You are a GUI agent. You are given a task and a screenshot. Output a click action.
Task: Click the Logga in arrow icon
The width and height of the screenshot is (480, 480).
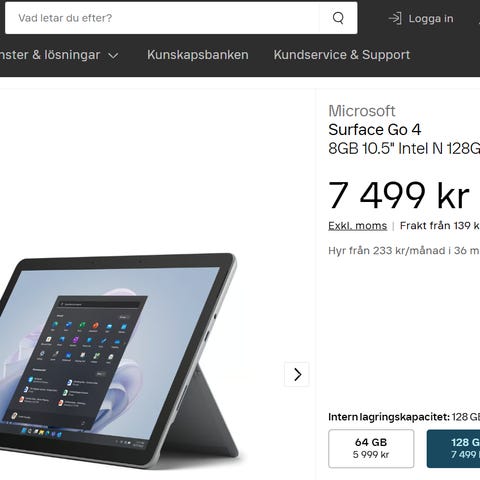coord(395,18)
